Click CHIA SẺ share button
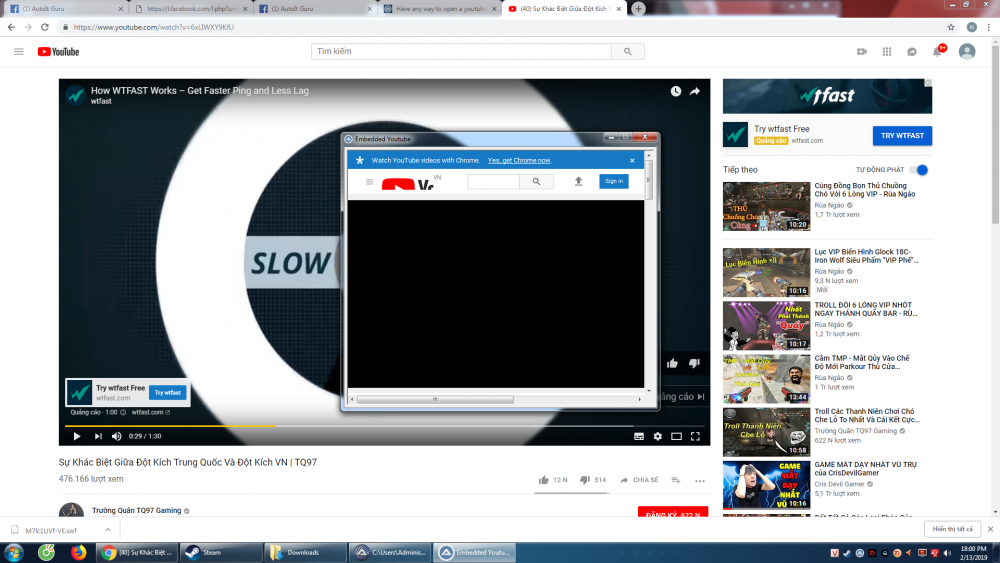Viewport: 1000px width, 563px height. (639, 480)
